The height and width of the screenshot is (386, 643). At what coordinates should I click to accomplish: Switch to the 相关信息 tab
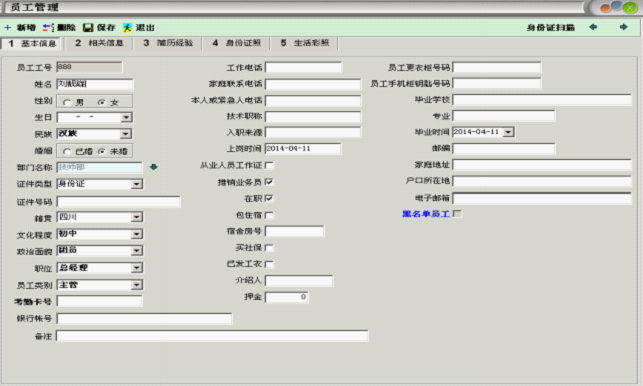click(x=99, y=43)
